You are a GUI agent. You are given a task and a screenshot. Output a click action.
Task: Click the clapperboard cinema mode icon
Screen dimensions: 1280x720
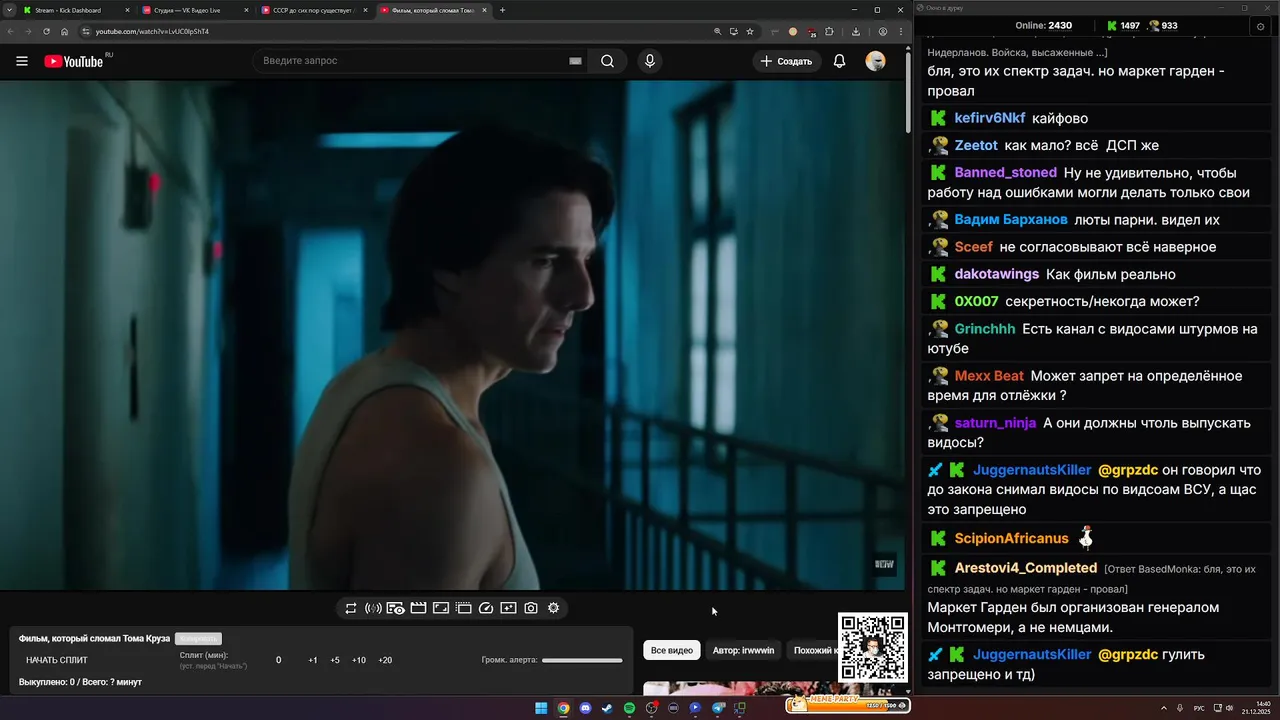point(418,608)
